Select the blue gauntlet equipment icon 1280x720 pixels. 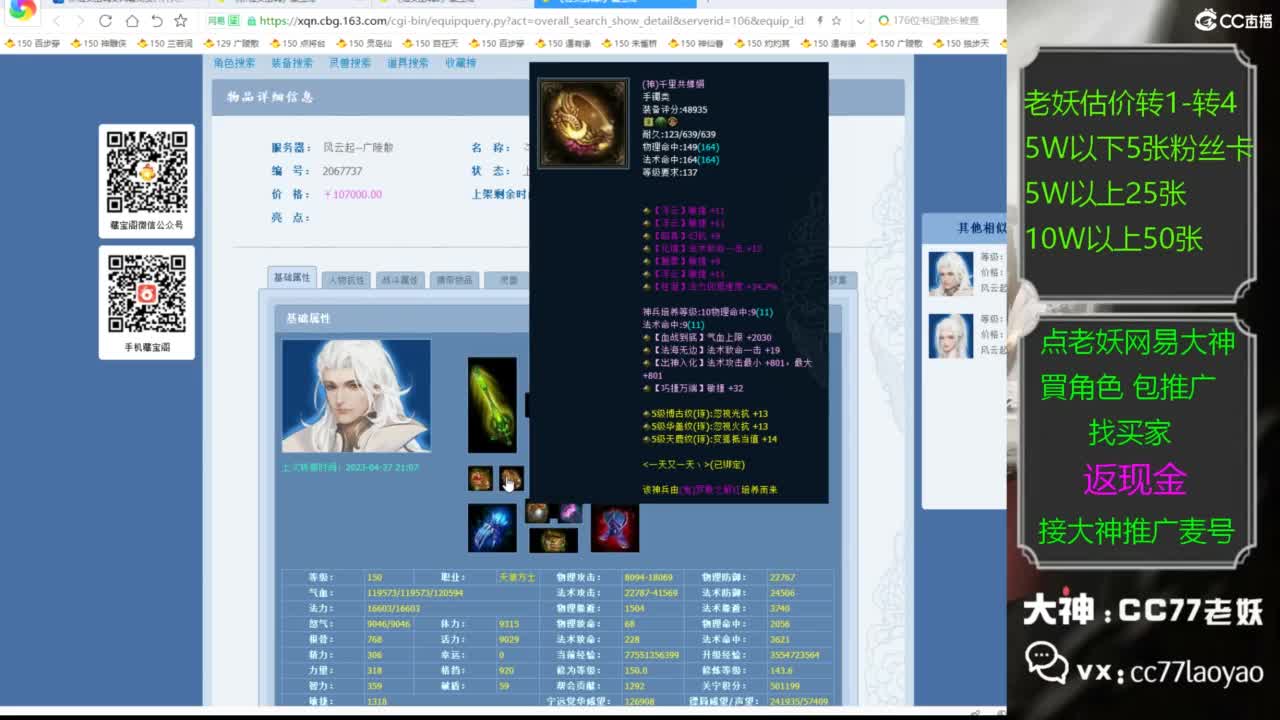coord(492,528)
